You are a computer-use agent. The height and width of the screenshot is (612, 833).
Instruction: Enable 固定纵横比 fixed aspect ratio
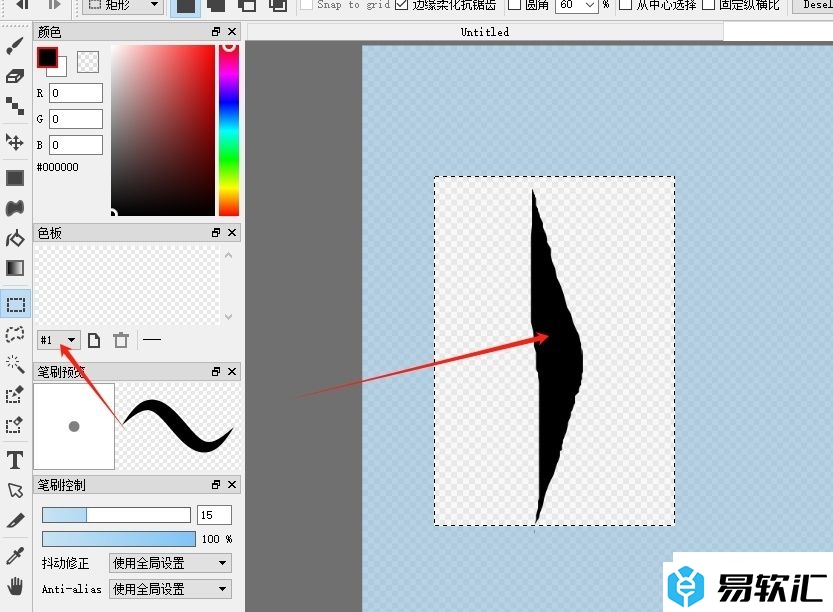pyautogui.click(x=709, y=5)
